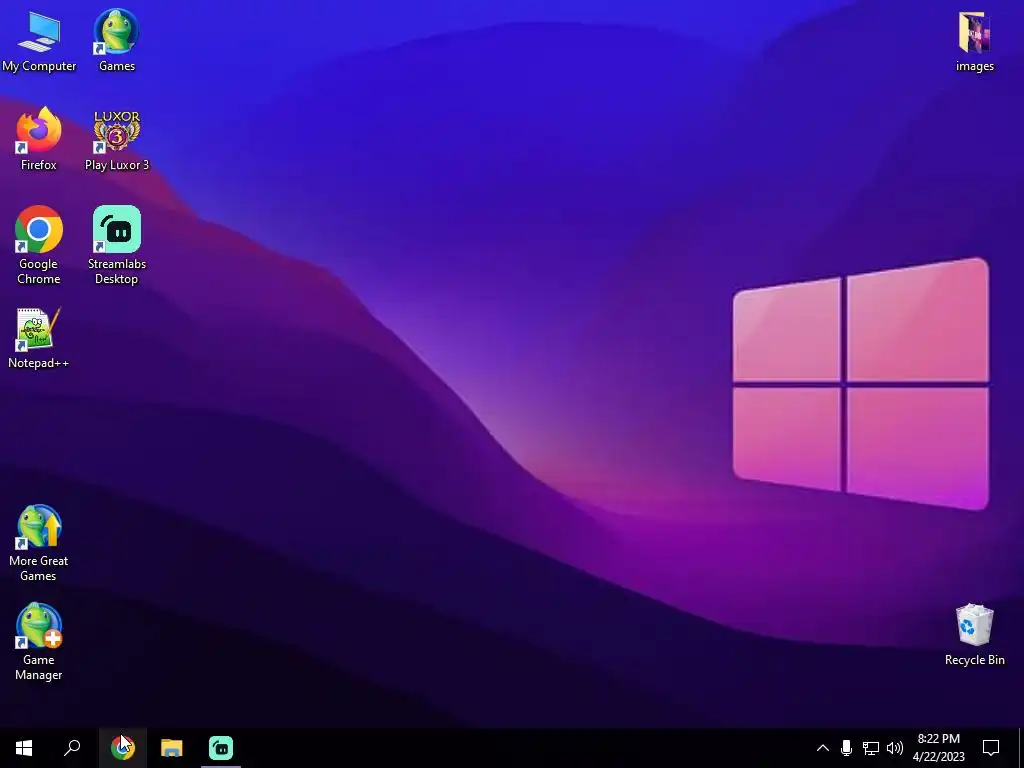The image size is (1024, 768).
Task: Open the Windows Start menu
Action: coord(24,748)
